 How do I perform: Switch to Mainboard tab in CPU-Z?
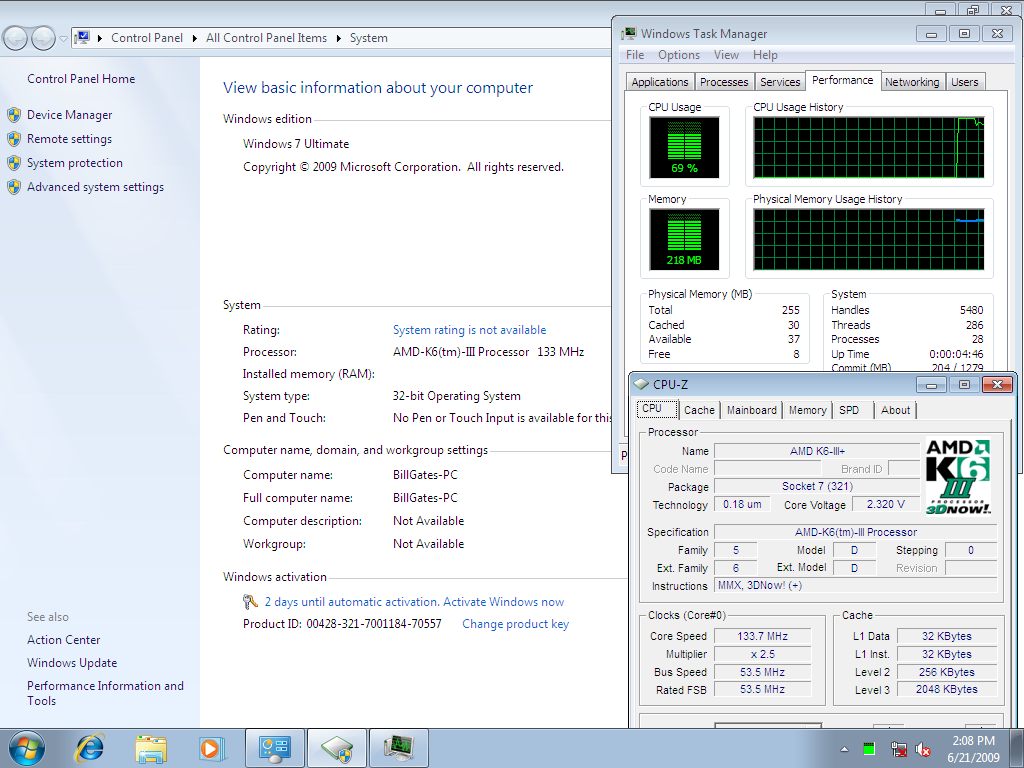point(752,410)
